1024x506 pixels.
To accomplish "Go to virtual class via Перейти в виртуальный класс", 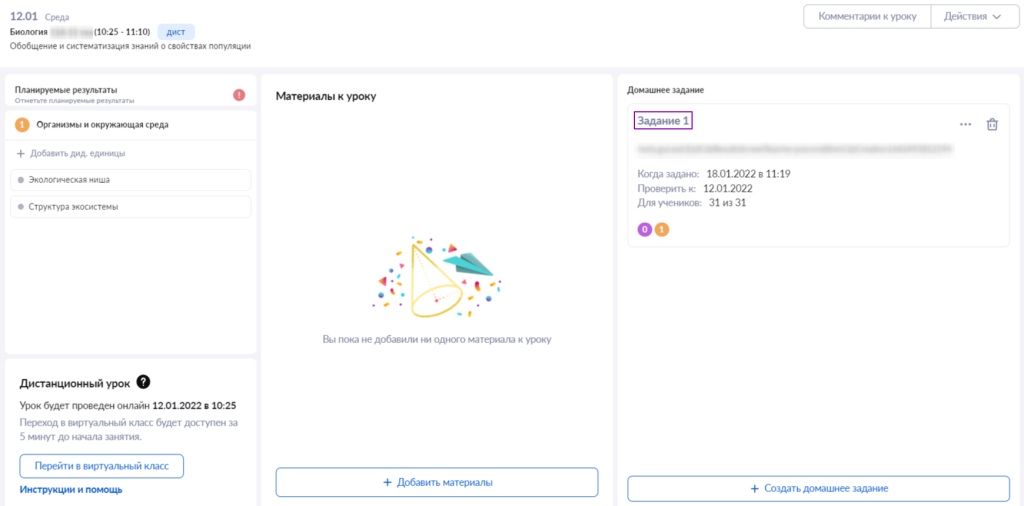I will coord(101,466).
